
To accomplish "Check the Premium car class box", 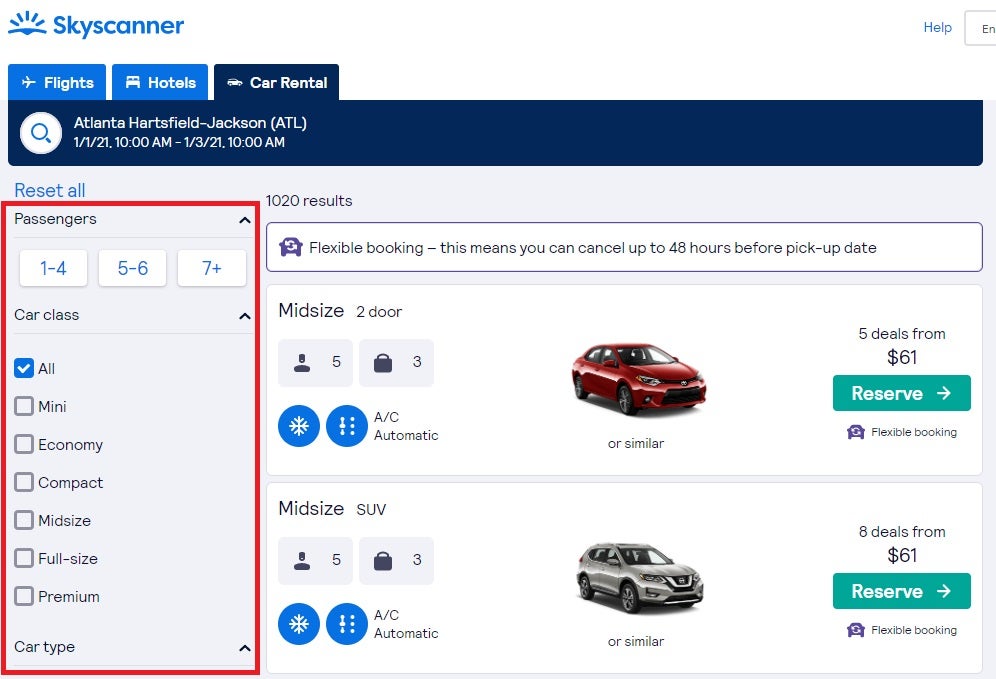I will pyautogui.click(x=24, y=596).
